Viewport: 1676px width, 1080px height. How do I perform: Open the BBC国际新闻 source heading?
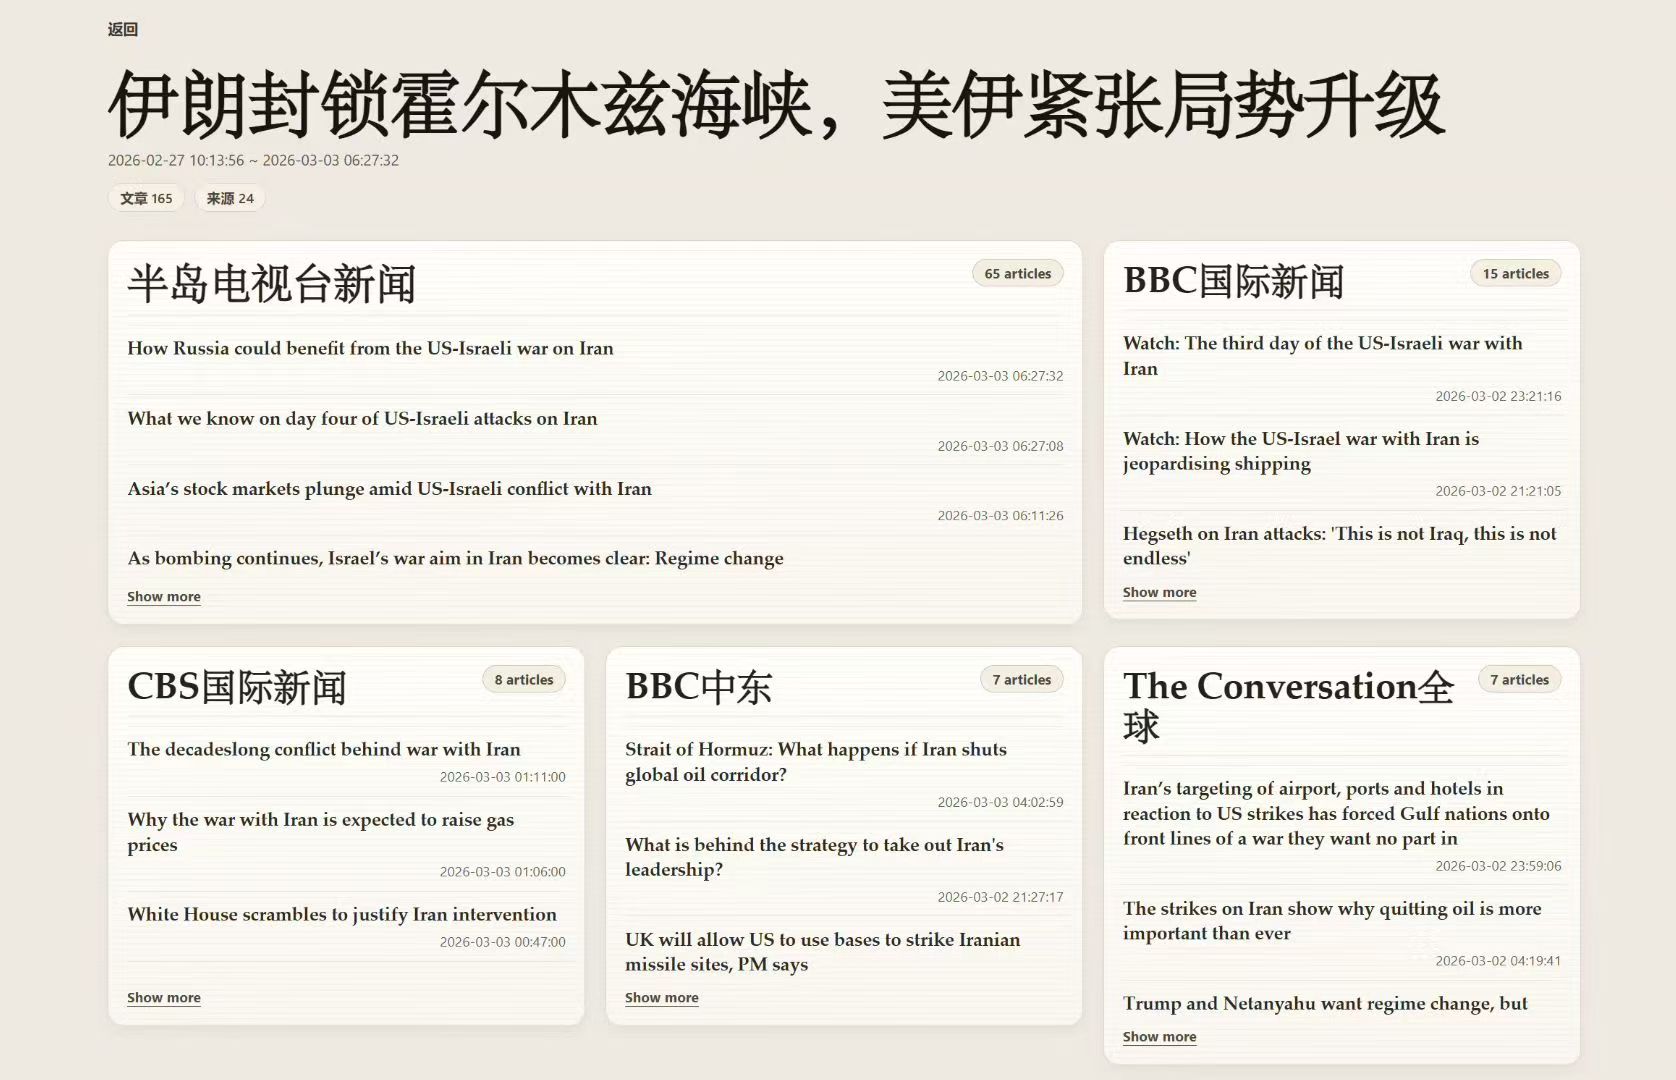pos(1233,281)
